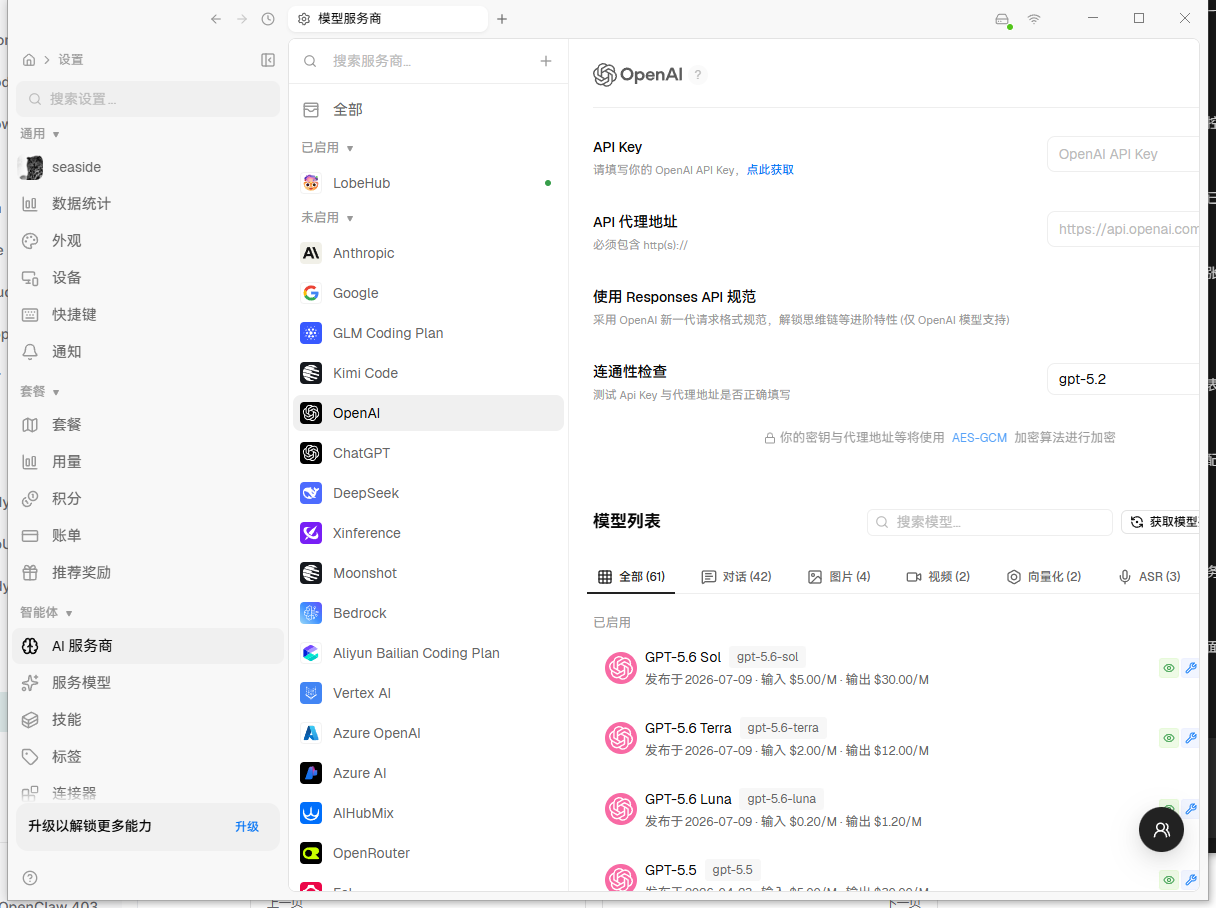
Task: Open help icon at sidebar bottom
Action: [30, 878]
